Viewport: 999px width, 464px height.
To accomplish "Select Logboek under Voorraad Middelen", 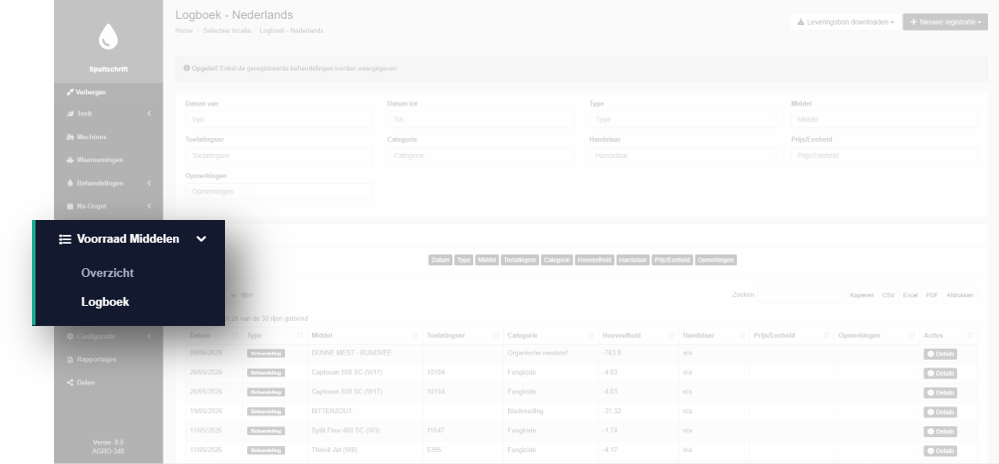I will pos(105,302).
